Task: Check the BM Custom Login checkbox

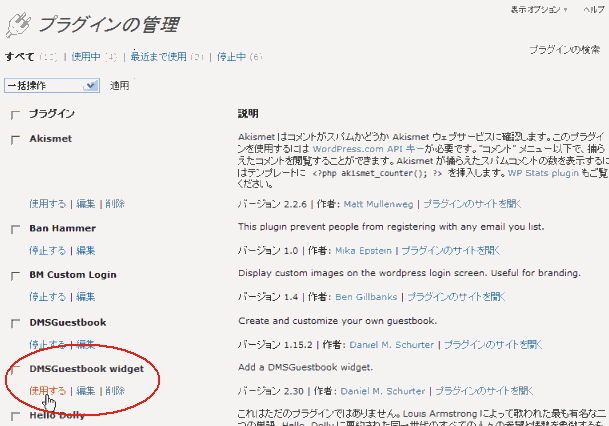Action: click(x=15, y=276)
